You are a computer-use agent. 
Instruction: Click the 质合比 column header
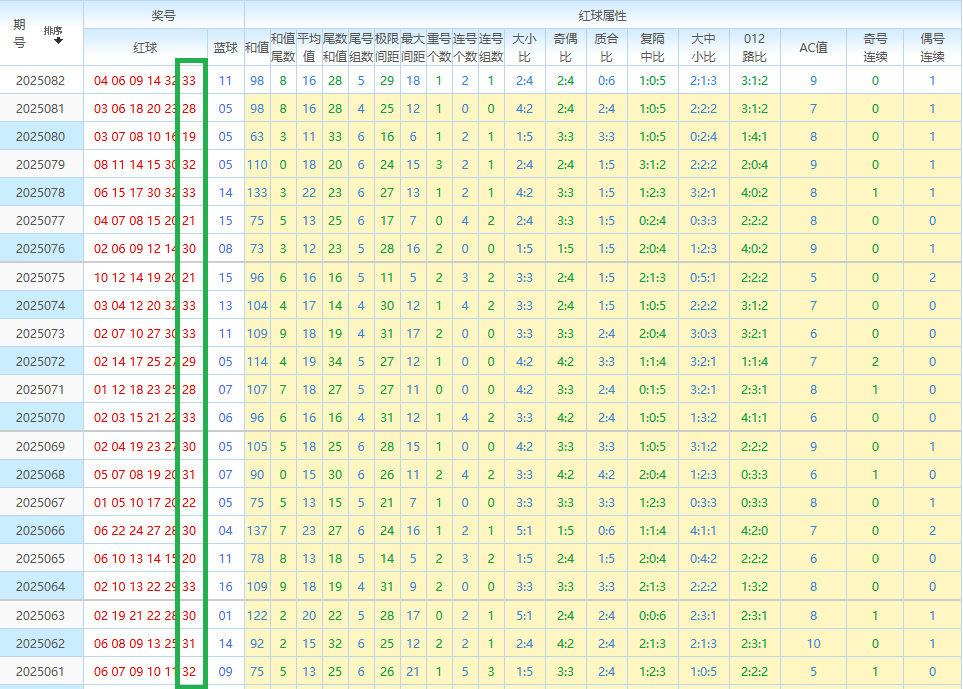606,47
